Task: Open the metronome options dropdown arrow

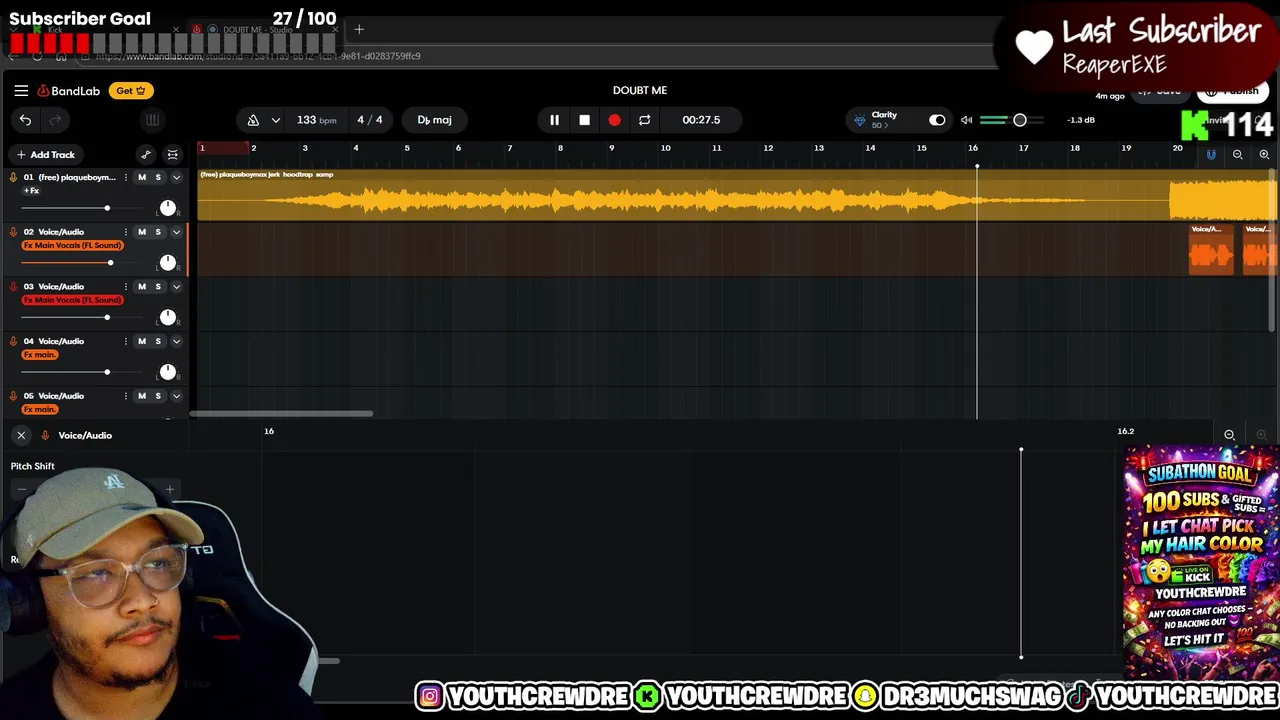Action: tap(275, 120)
